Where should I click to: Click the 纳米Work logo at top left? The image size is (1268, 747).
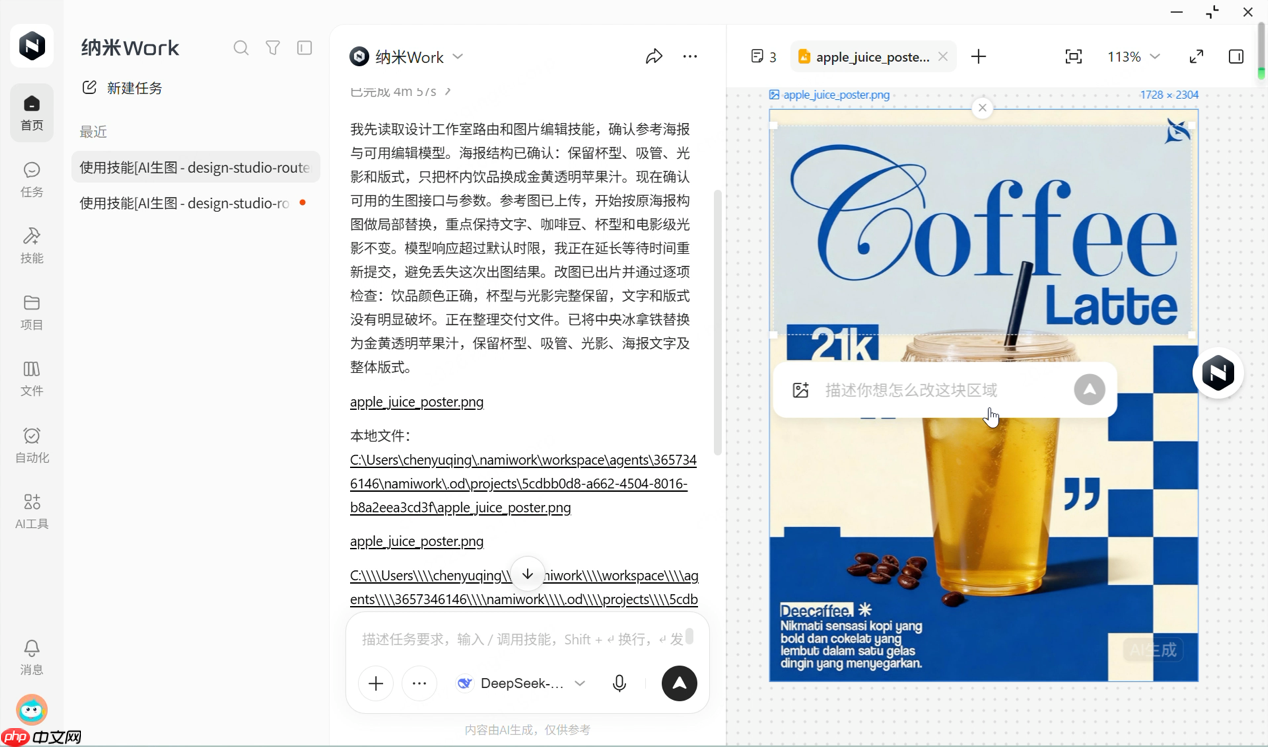click(32, 46)
